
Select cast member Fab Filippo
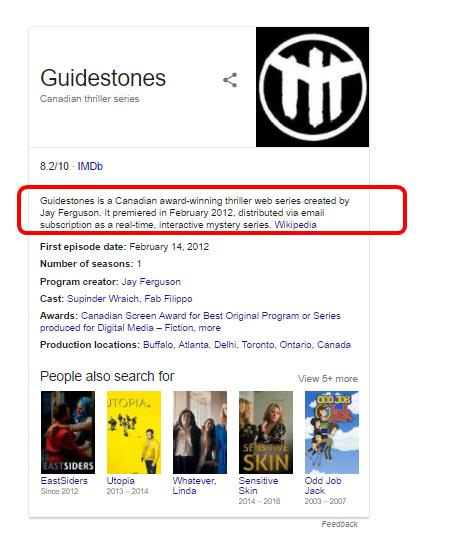click(x=168, y=299)
